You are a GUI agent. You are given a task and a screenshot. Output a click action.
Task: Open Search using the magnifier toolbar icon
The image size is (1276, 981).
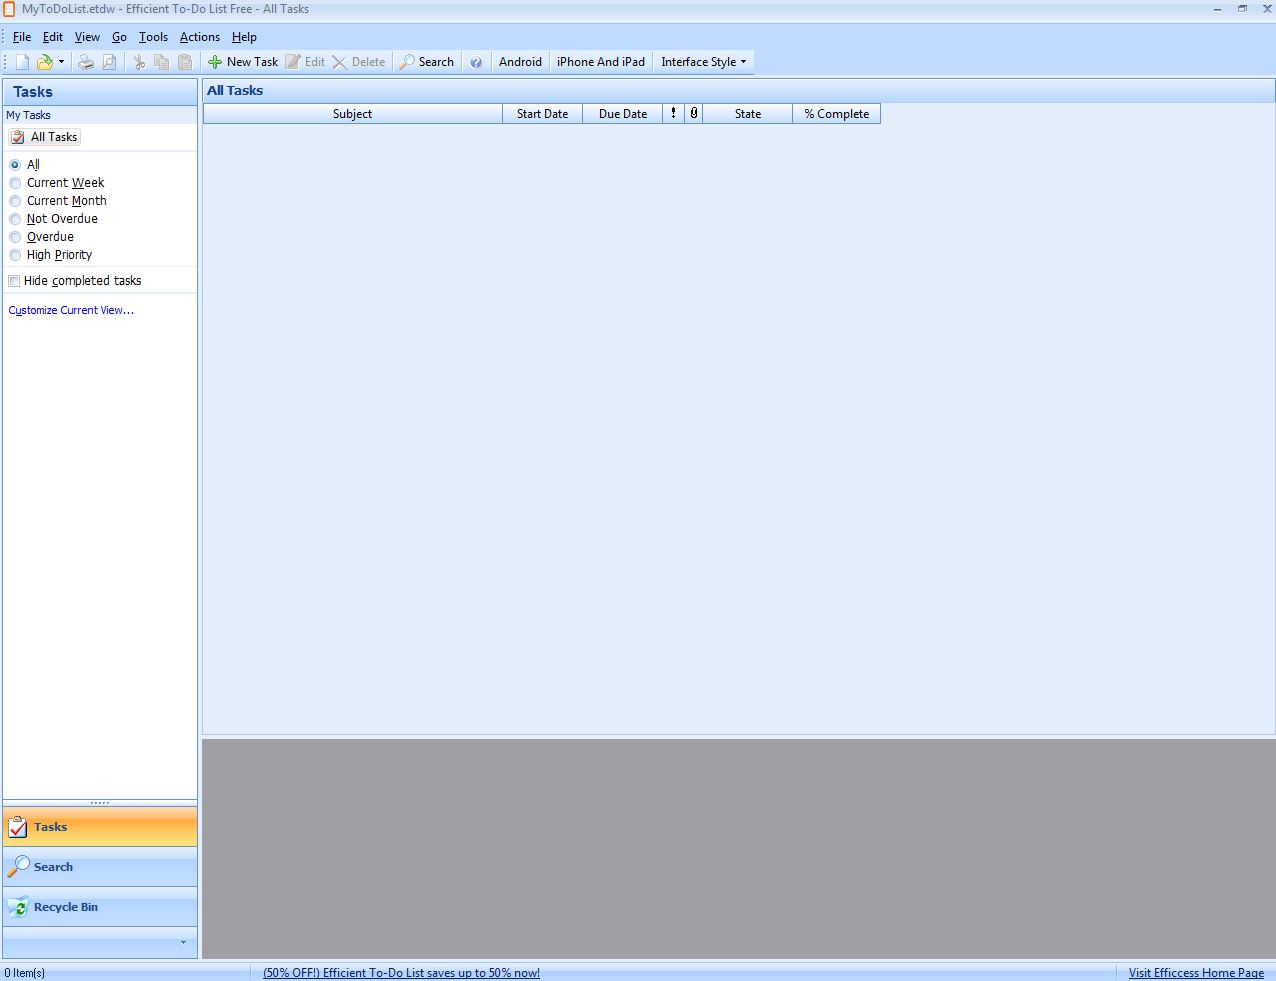tap(427, 61)
